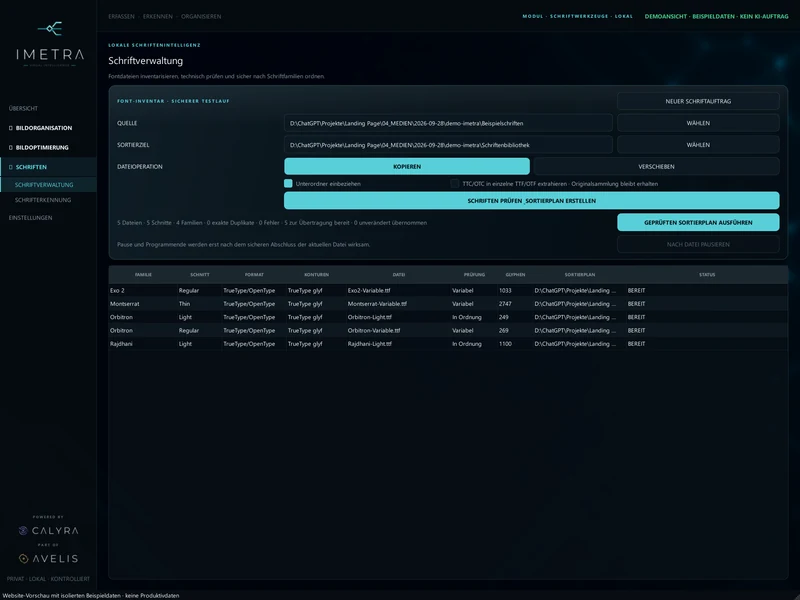Image resolution: width=800 pixels, height=600 pixels.
Task: Open the ÜBERSICHT sidebar item
Action: [23, 109]
